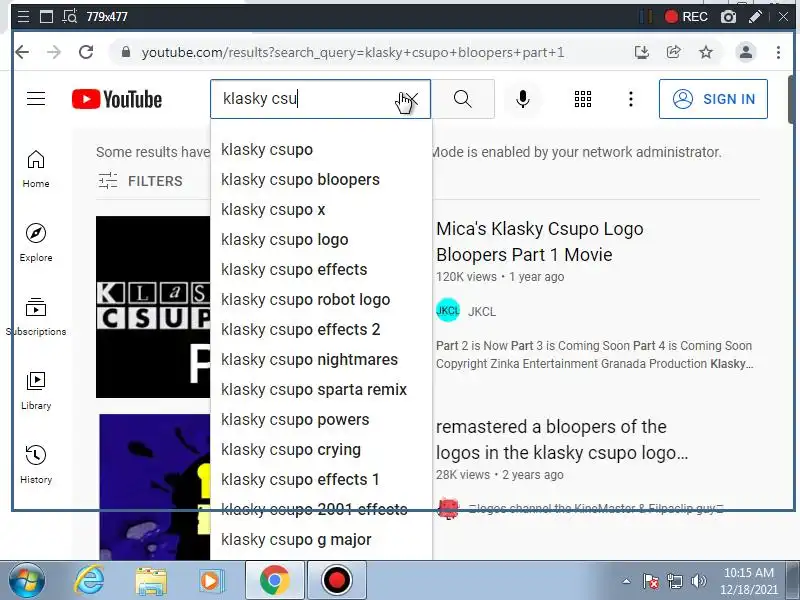Screen dimensions: 800x600
Task: Open recorder pencil draw tool
Action: 755,17
